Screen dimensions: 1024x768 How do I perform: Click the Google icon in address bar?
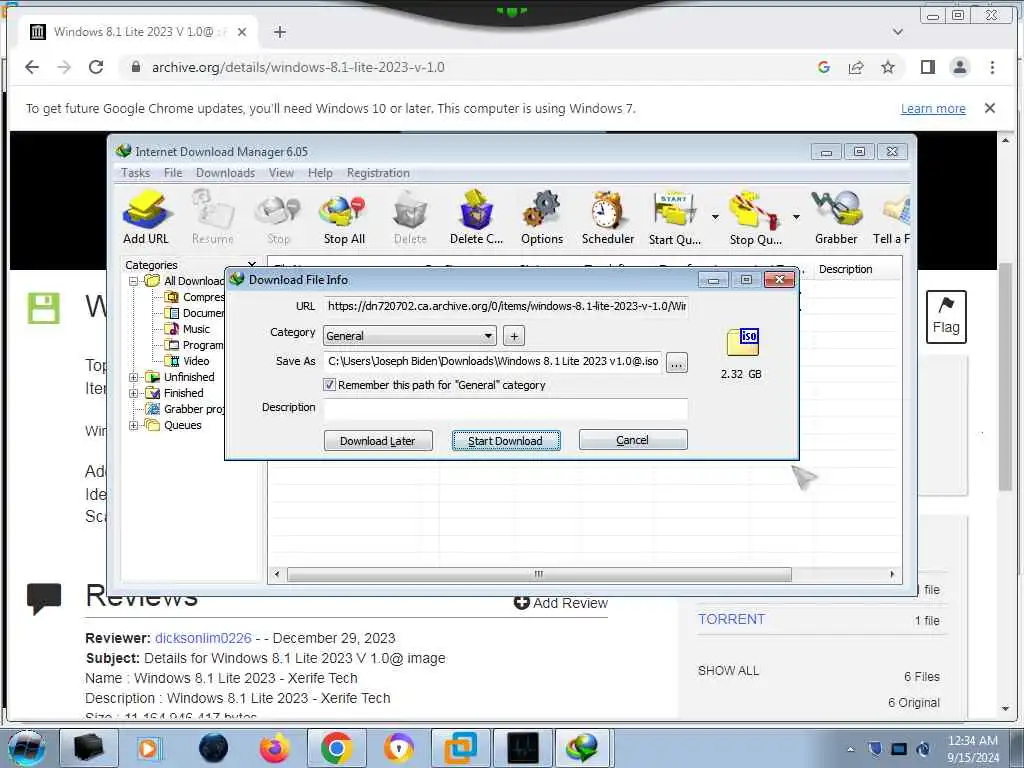824,67
